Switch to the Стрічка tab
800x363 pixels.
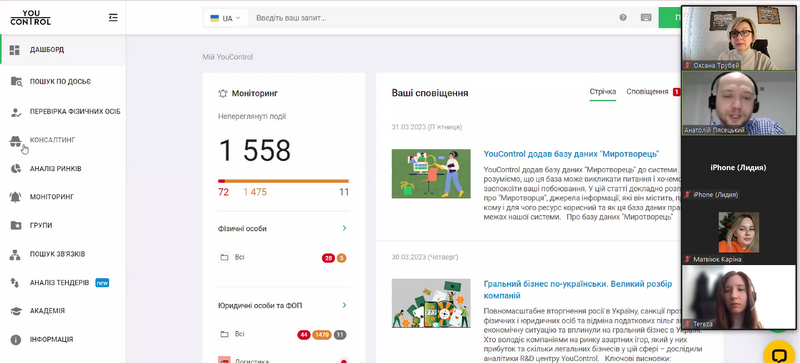point(603,92)
